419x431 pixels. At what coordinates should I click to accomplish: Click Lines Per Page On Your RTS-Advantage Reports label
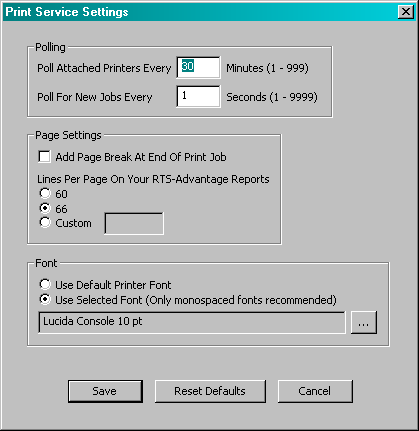(x=153, y=179)
